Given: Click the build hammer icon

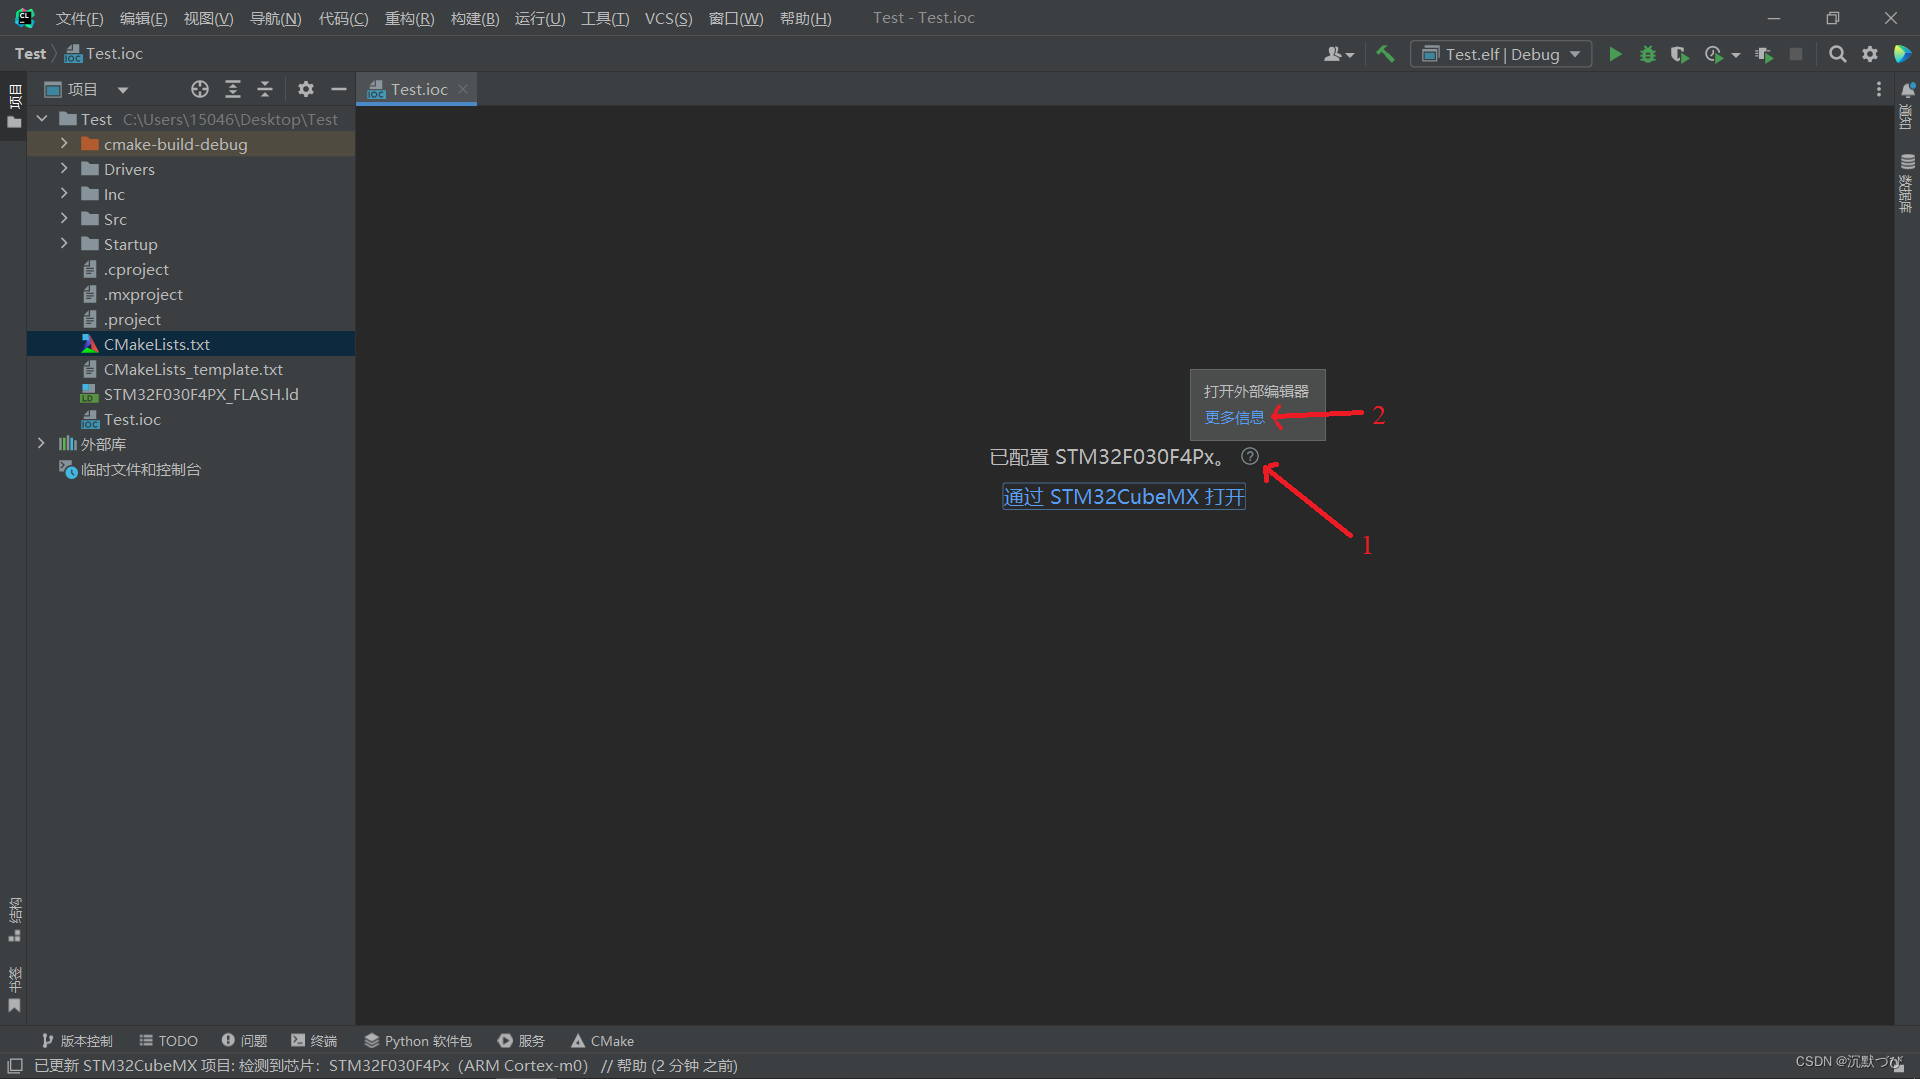Looking at the screenshot, I should pyautogui.click(x=1385, y=54).
